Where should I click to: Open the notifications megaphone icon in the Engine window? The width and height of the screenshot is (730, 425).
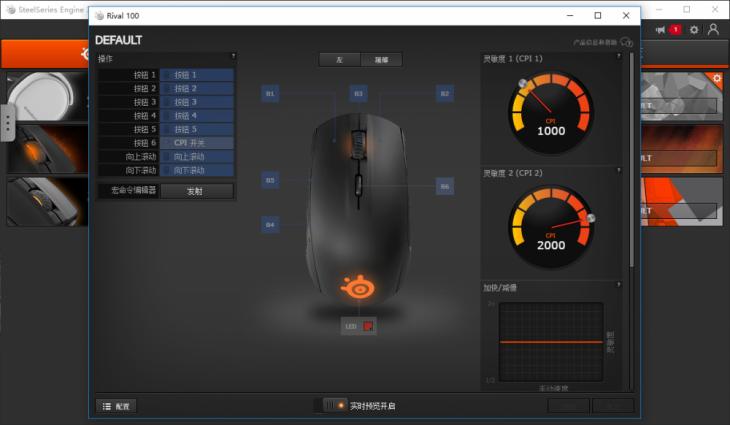click(x=660, y=30)
